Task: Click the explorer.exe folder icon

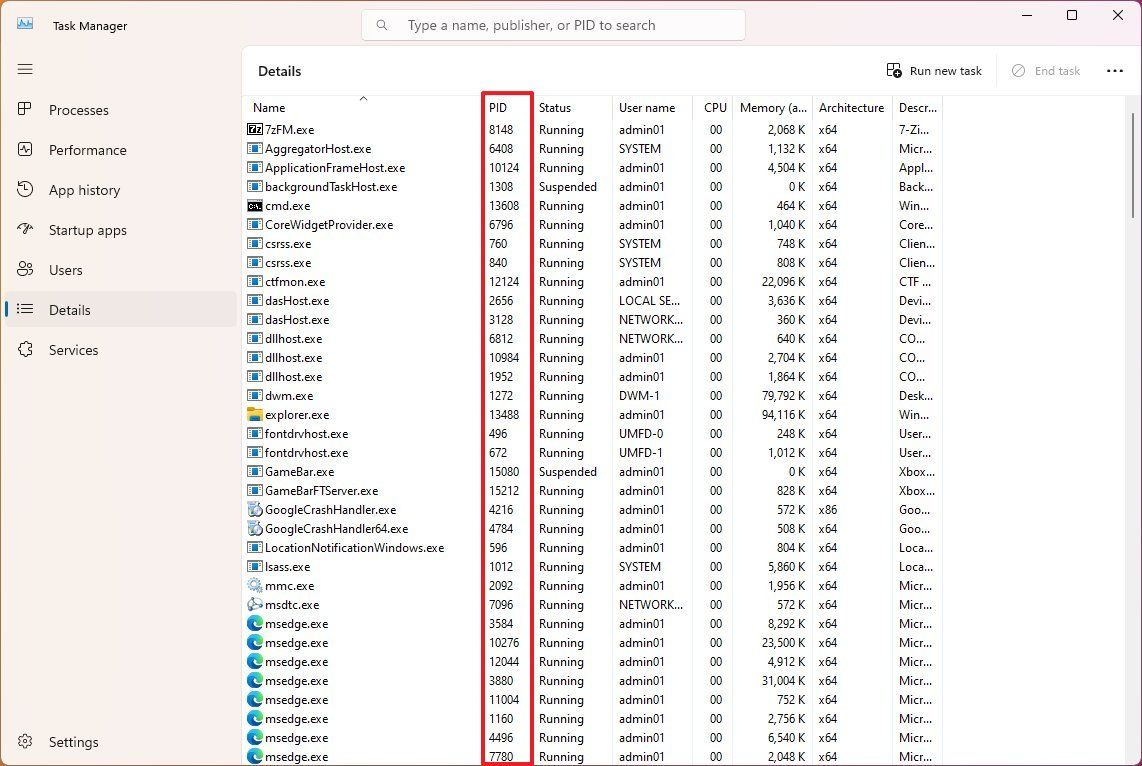Action: click(253, 414)
